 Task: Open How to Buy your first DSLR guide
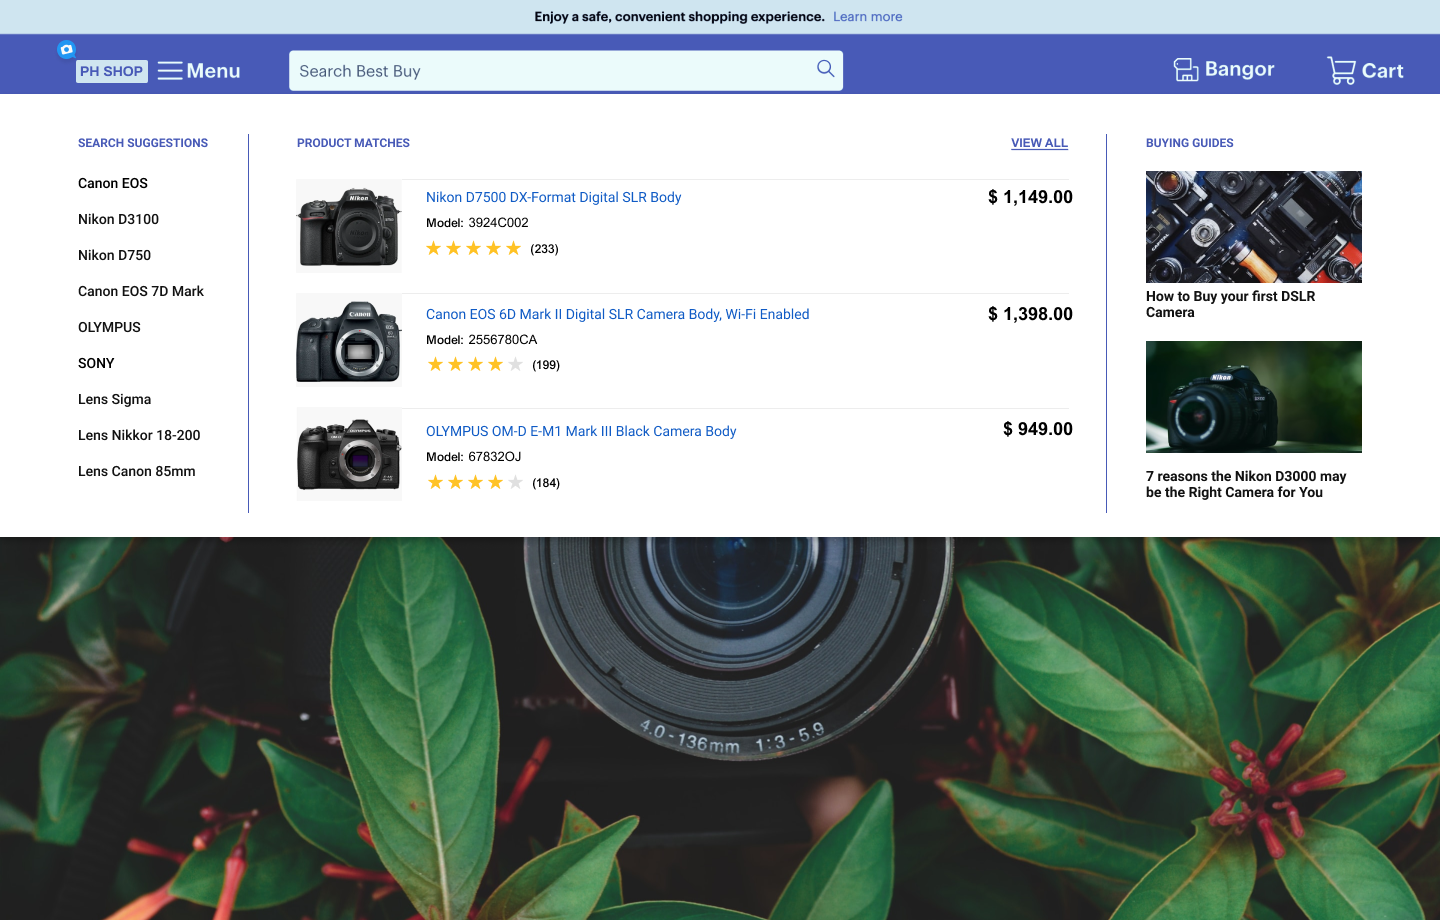coord(1231,304)
